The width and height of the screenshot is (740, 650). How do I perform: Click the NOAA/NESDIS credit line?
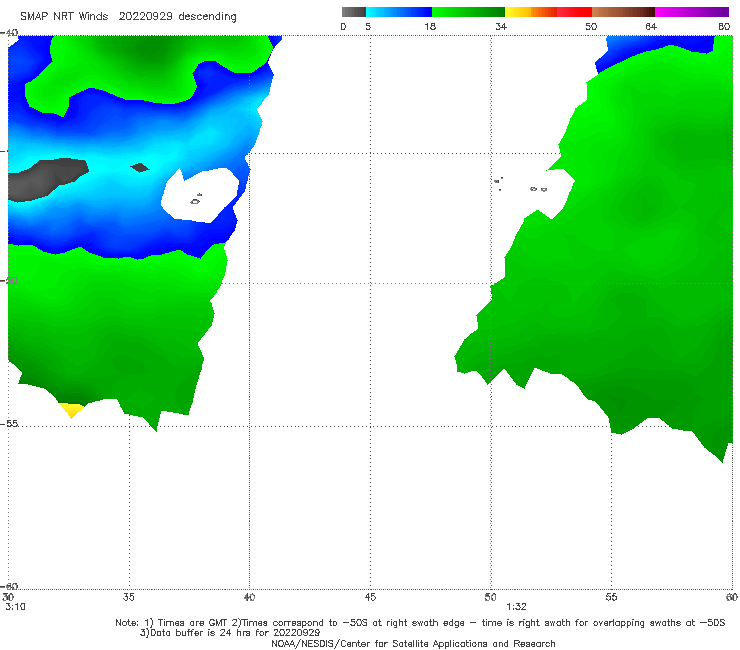(x=413, y=643)
